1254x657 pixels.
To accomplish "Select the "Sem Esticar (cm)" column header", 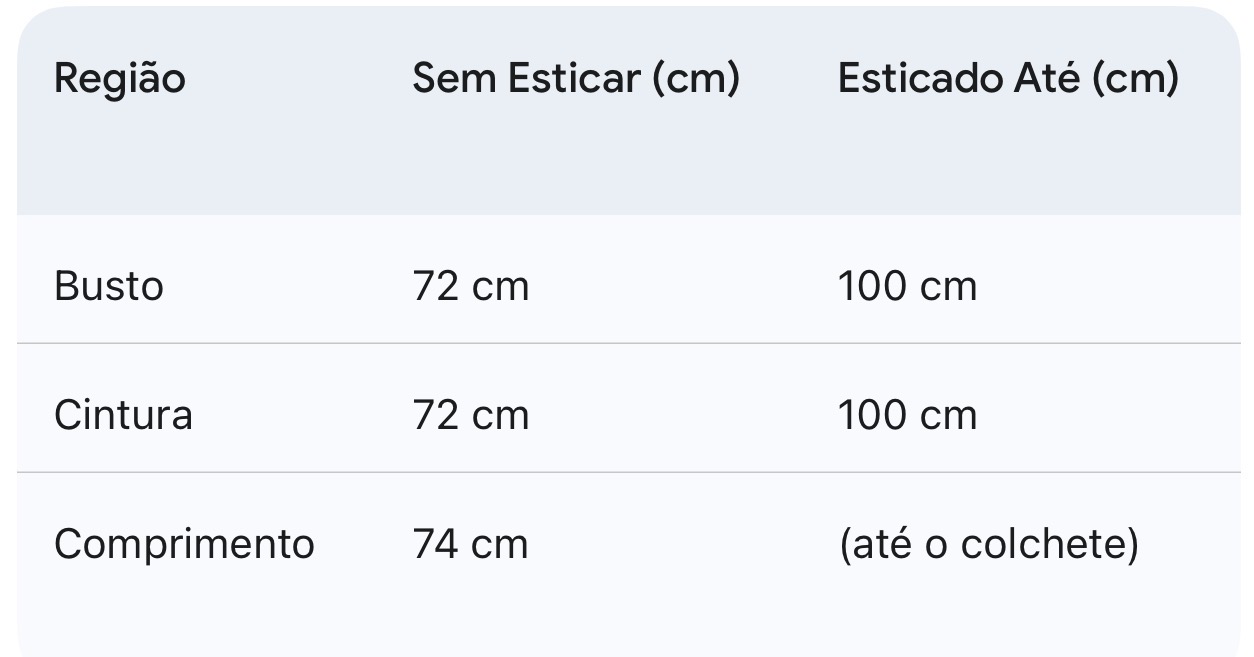I will pos(576,78).
